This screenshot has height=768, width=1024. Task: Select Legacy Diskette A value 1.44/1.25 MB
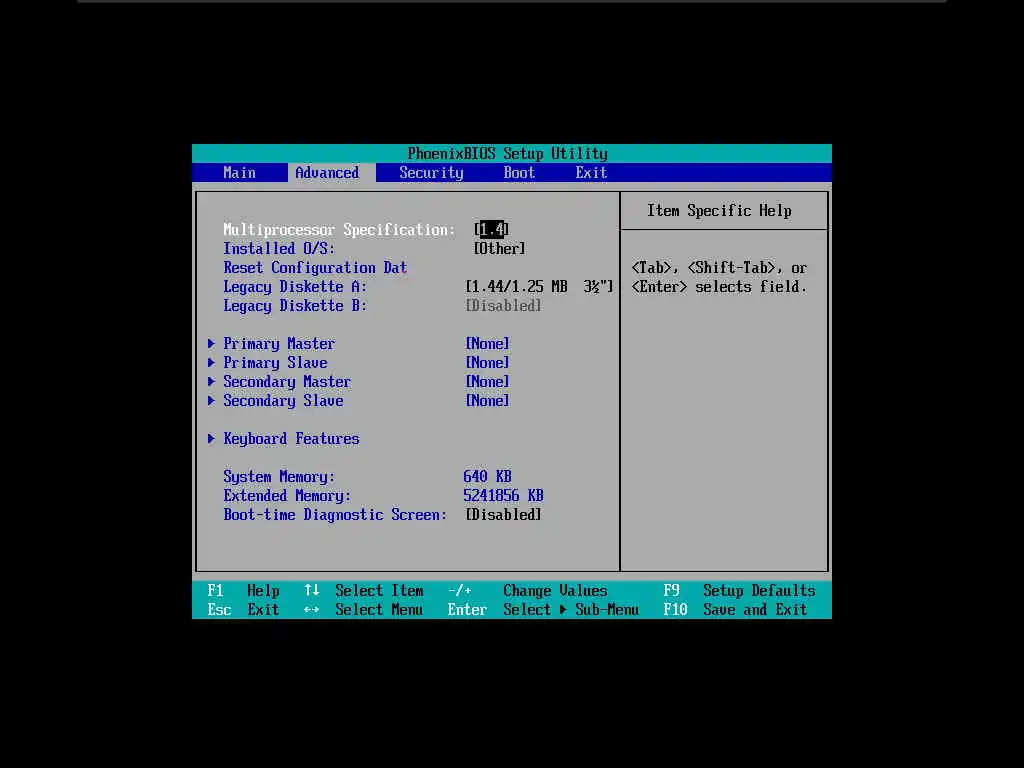tap(539, 287)
